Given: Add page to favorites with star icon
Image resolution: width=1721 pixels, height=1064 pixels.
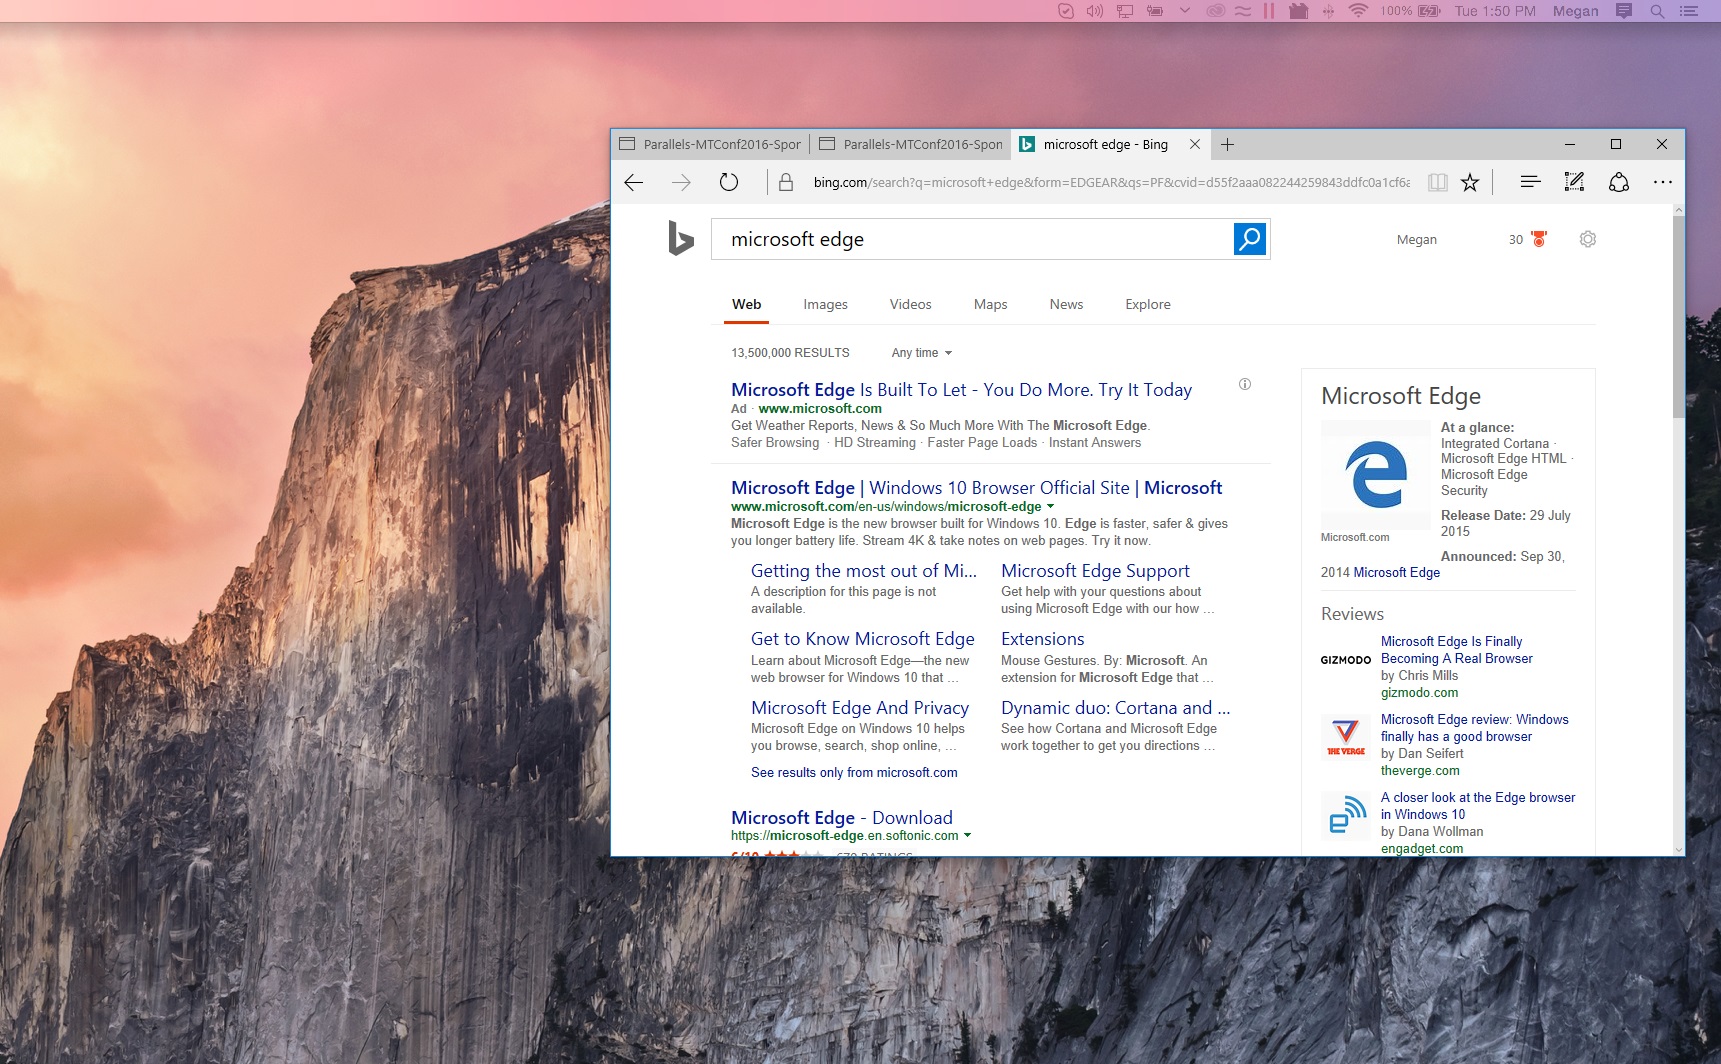Looking at the screenshot, I should [1469, 182].
